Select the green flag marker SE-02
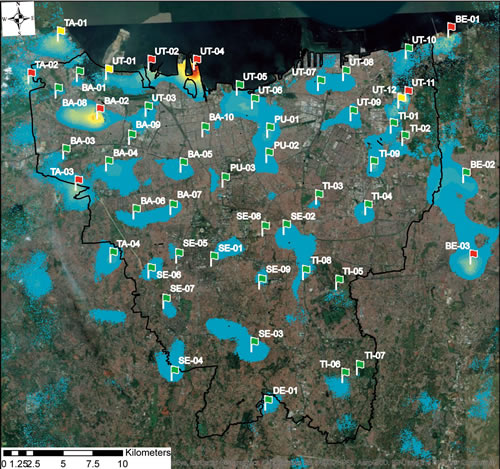 click(x=286, y=224)
